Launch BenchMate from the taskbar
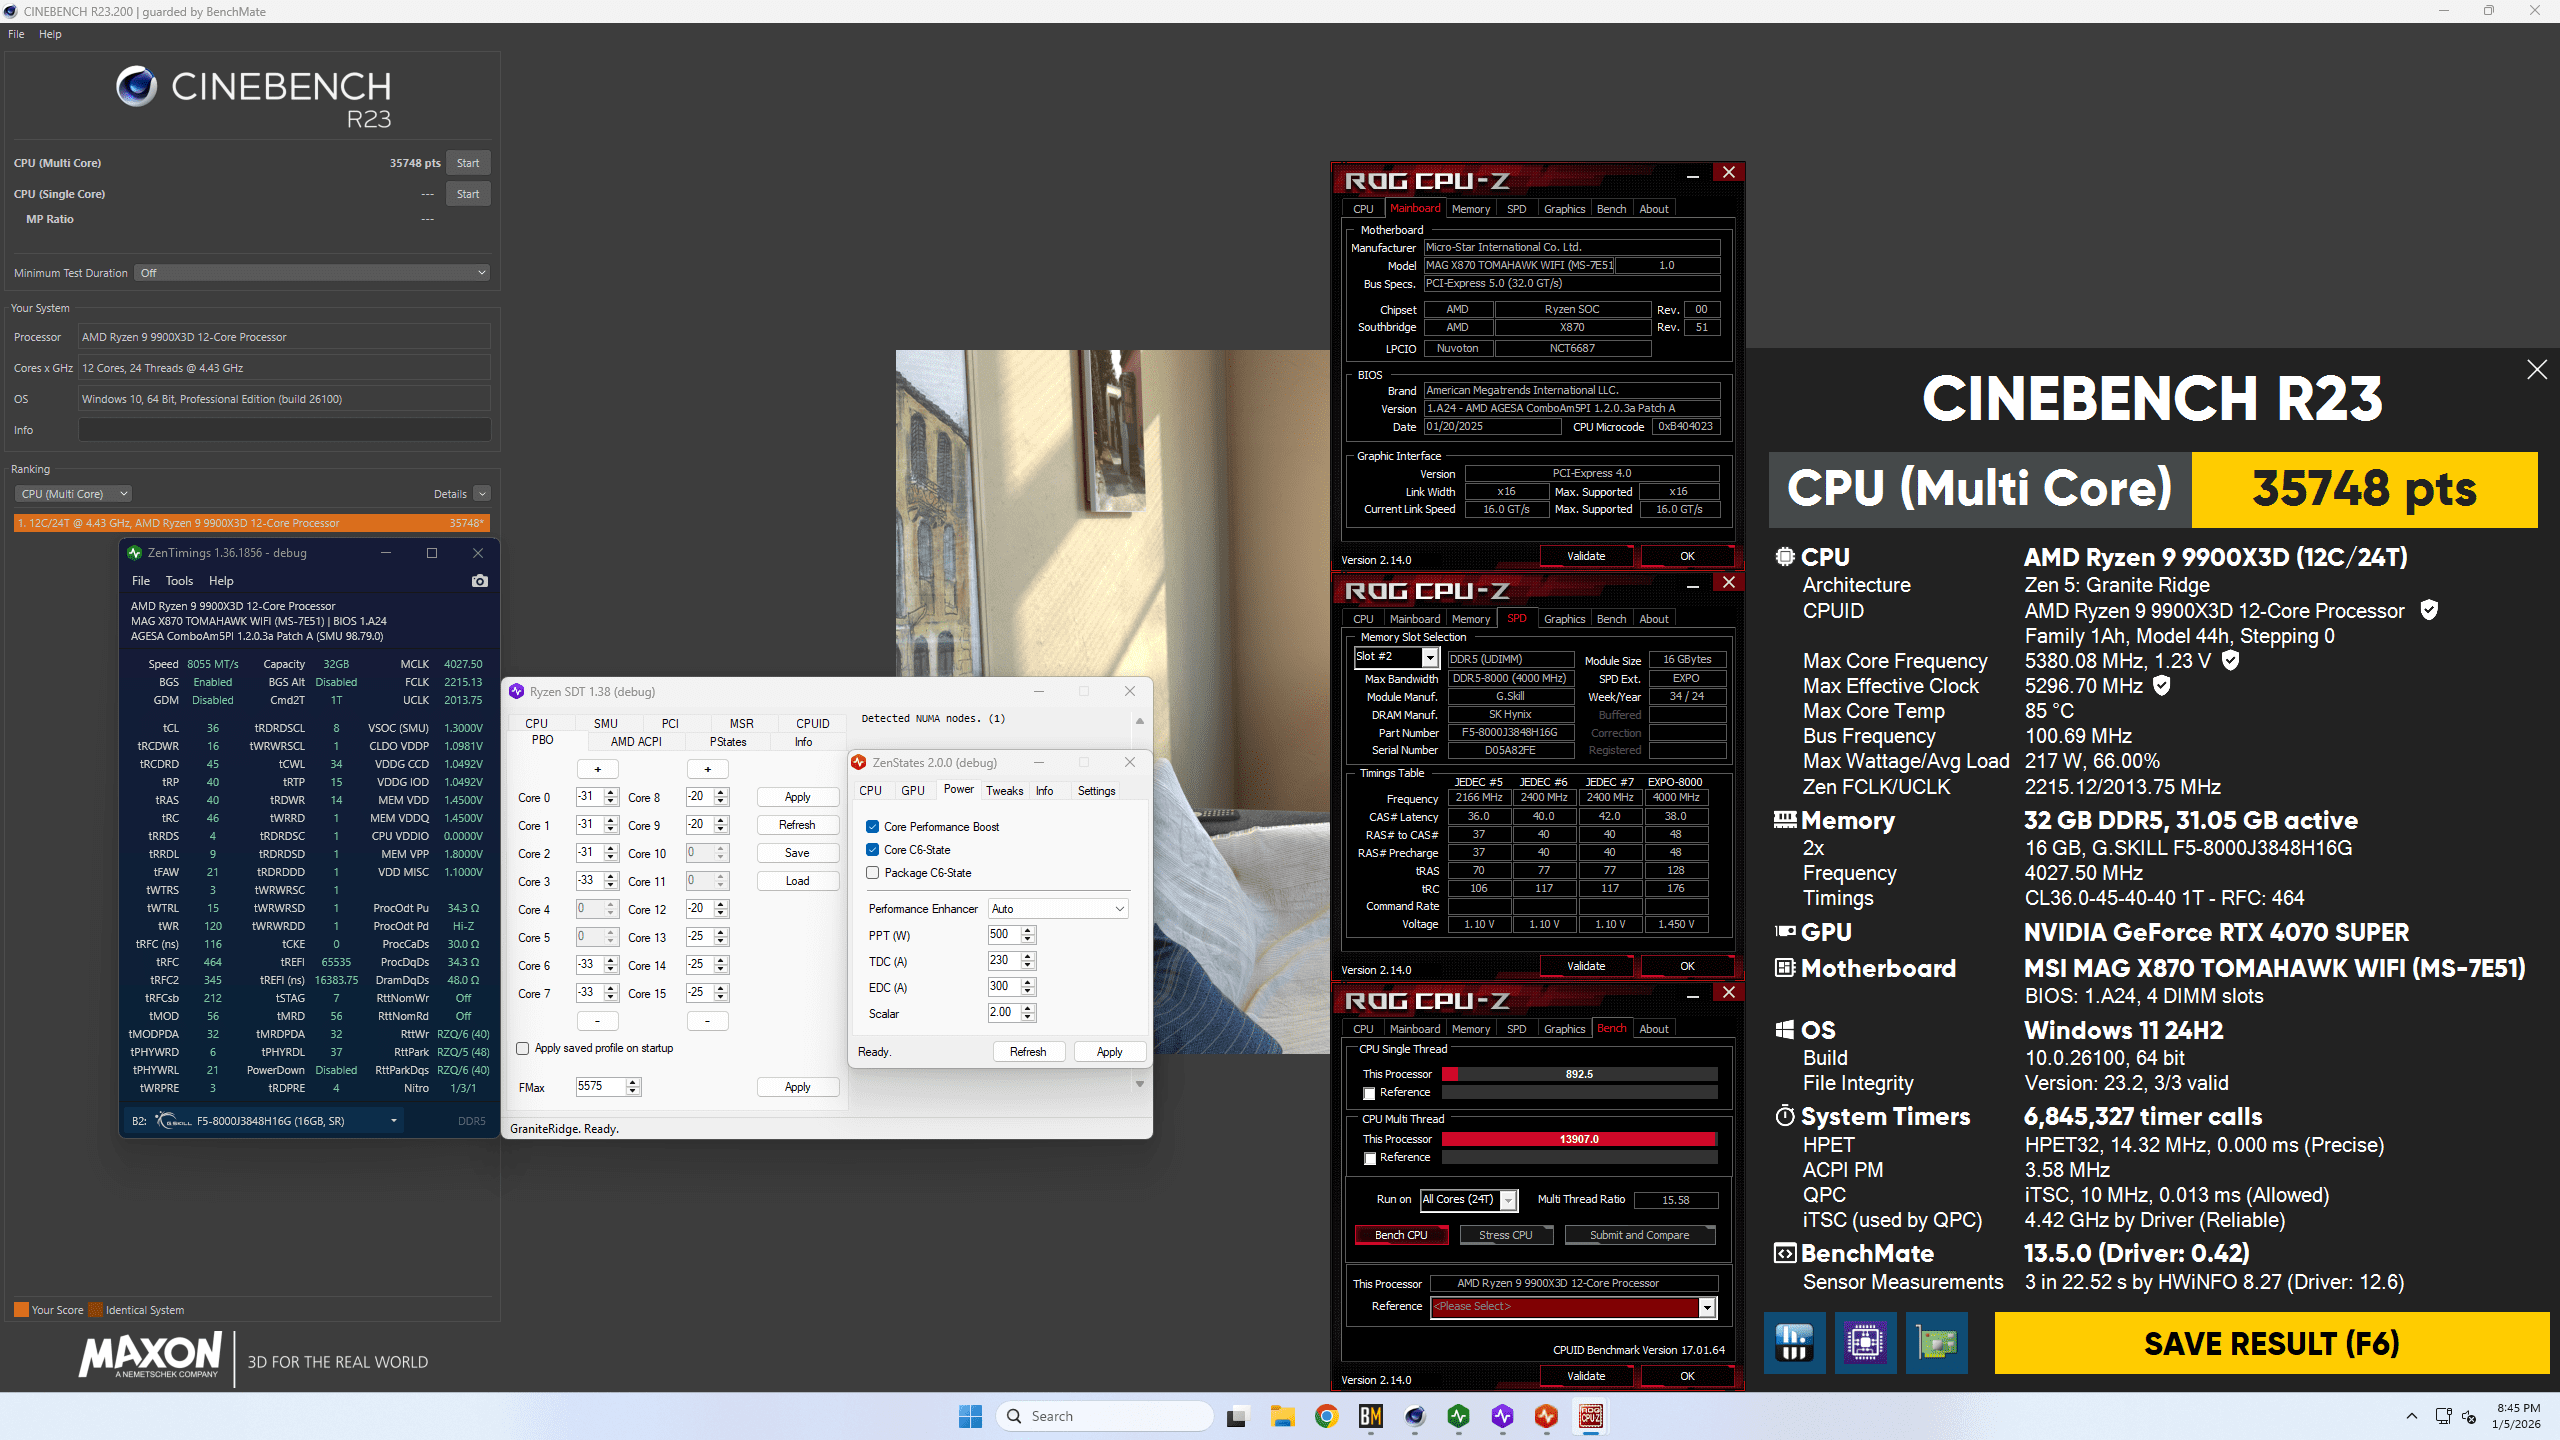Screen dimensions: 2560x1440 coord(1371,1416)
